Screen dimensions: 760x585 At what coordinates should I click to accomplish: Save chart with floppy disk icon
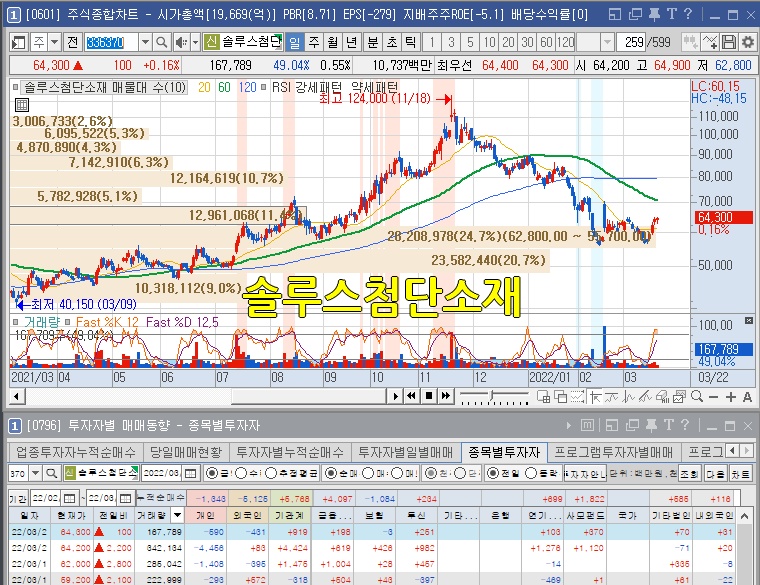(729, 42)
